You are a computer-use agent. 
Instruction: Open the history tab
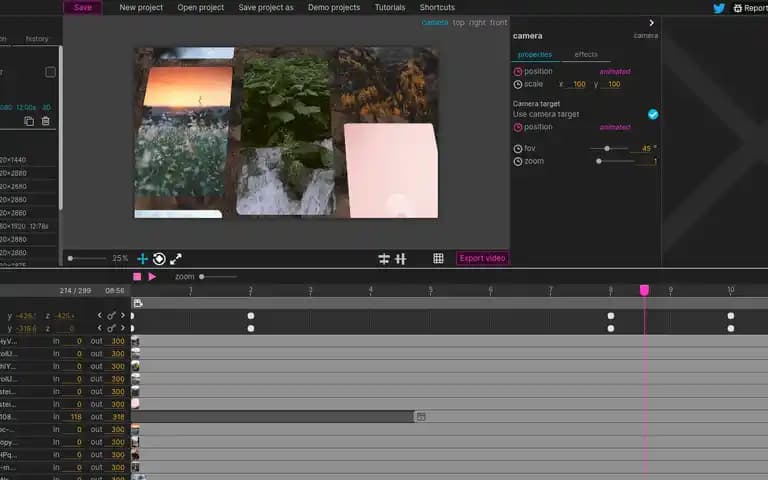coord(37,39)
